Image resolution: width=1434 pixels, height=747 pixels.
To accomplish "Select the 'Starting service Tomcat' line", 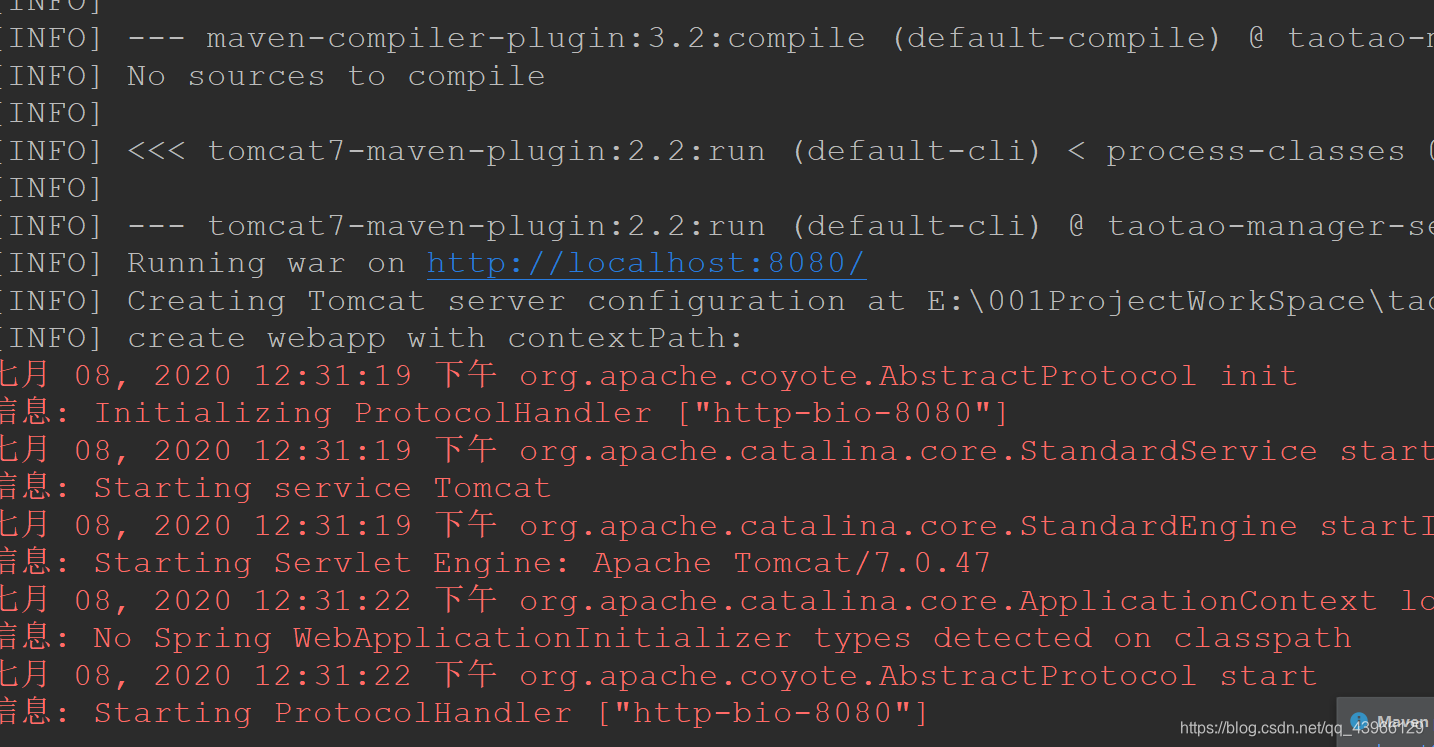I will (276, 488).
